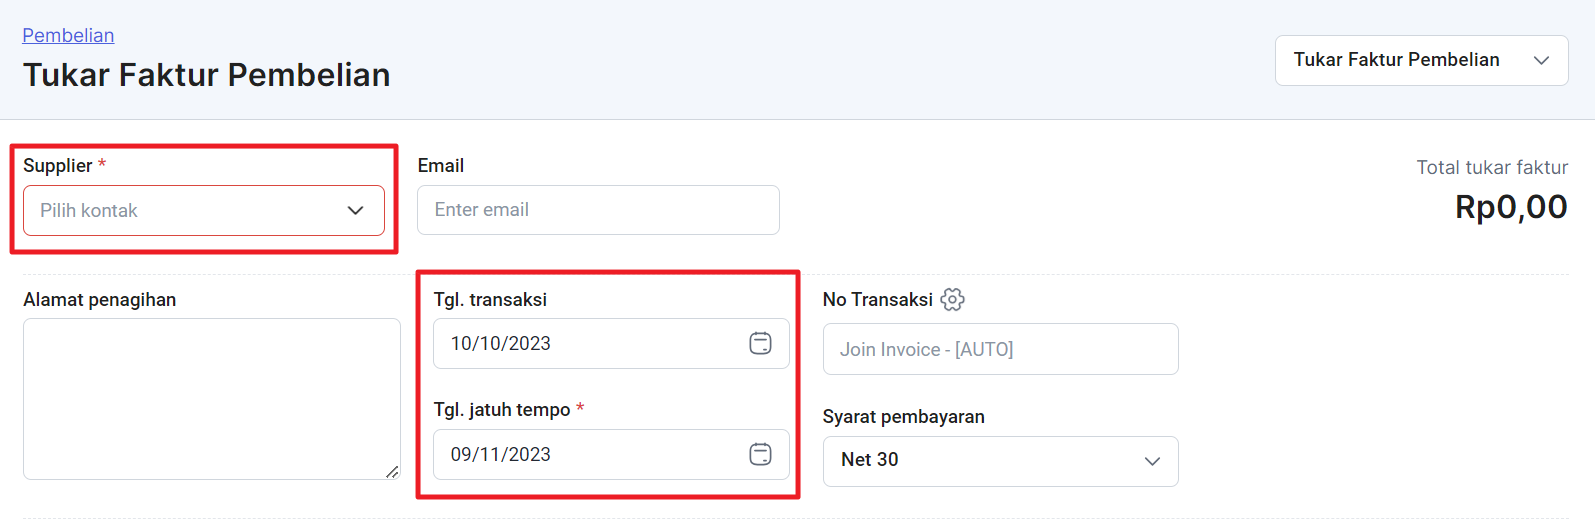Image resolution: width=1595 pixels, height=529 pixels.
Task: Click chevron on top-right Tukar Faktur Pembelian selector
Action: pos(1541,60)
